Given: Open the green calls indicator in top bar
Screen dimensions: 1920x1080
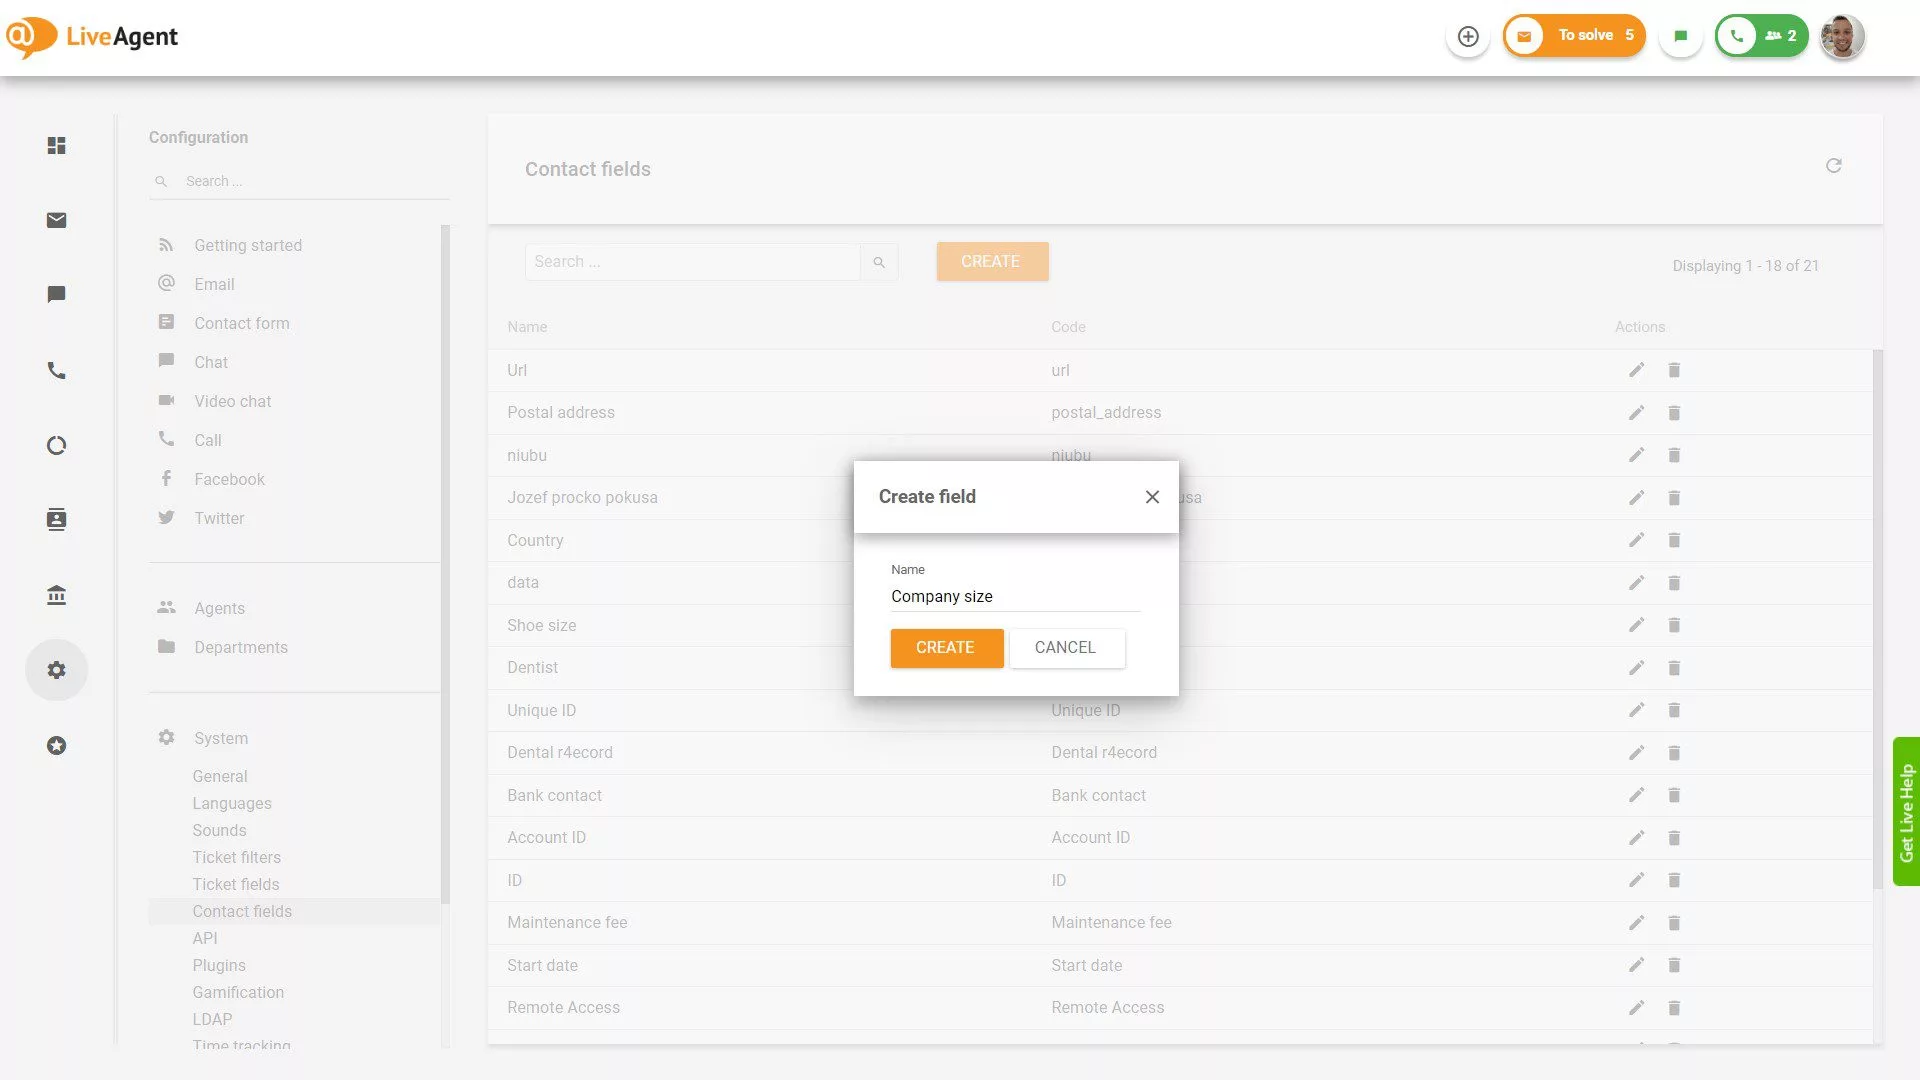Looking at the screenshot, I should tap(1761, 35).
